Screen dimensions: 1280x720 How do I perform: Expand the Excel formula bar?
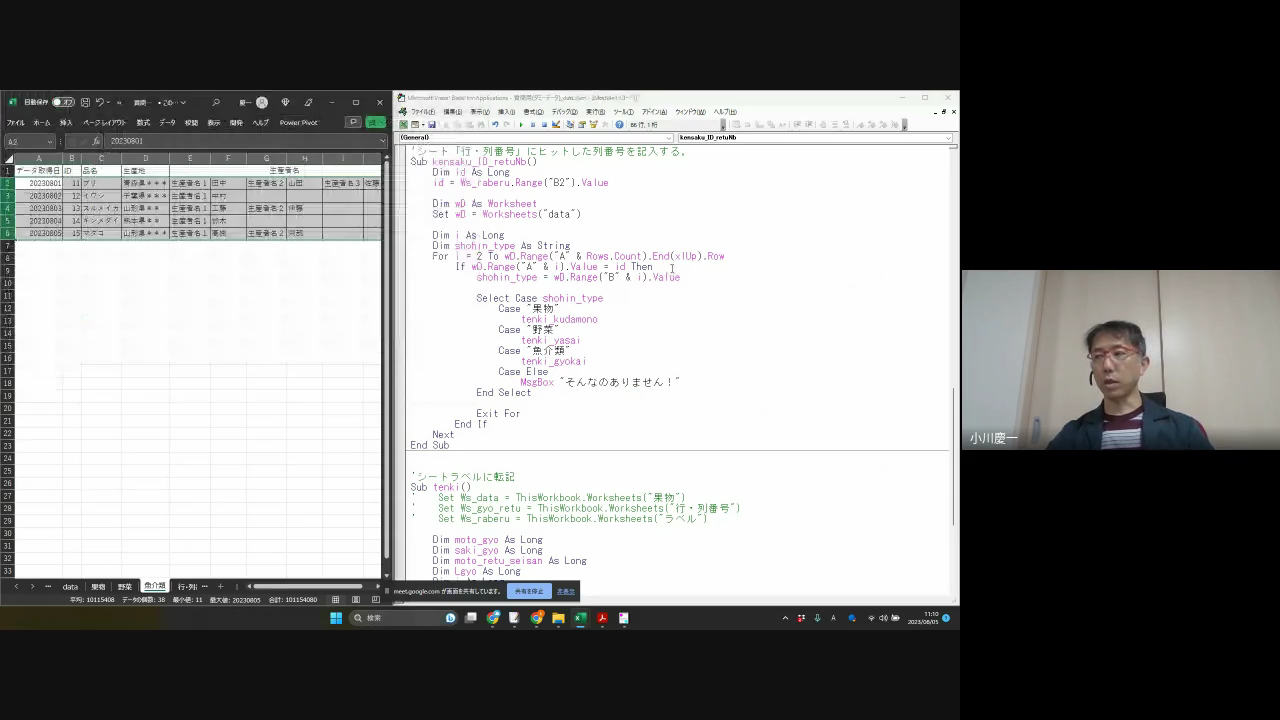click(x=382, y=141)
